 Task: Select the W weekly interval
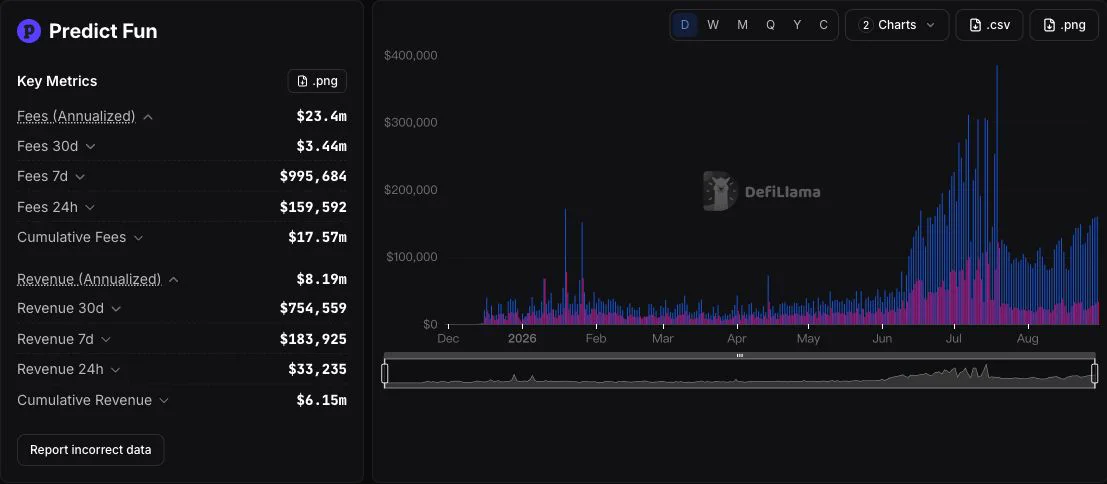713,25
